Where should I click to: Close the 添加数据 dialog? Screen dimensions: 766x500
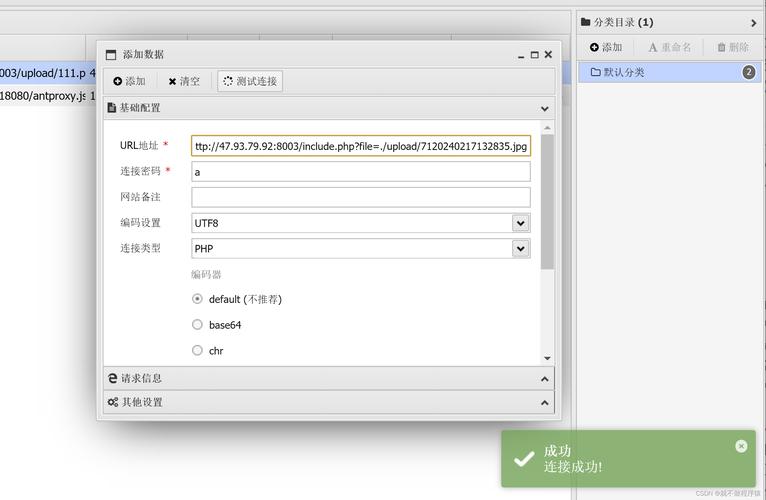[548, 54]
